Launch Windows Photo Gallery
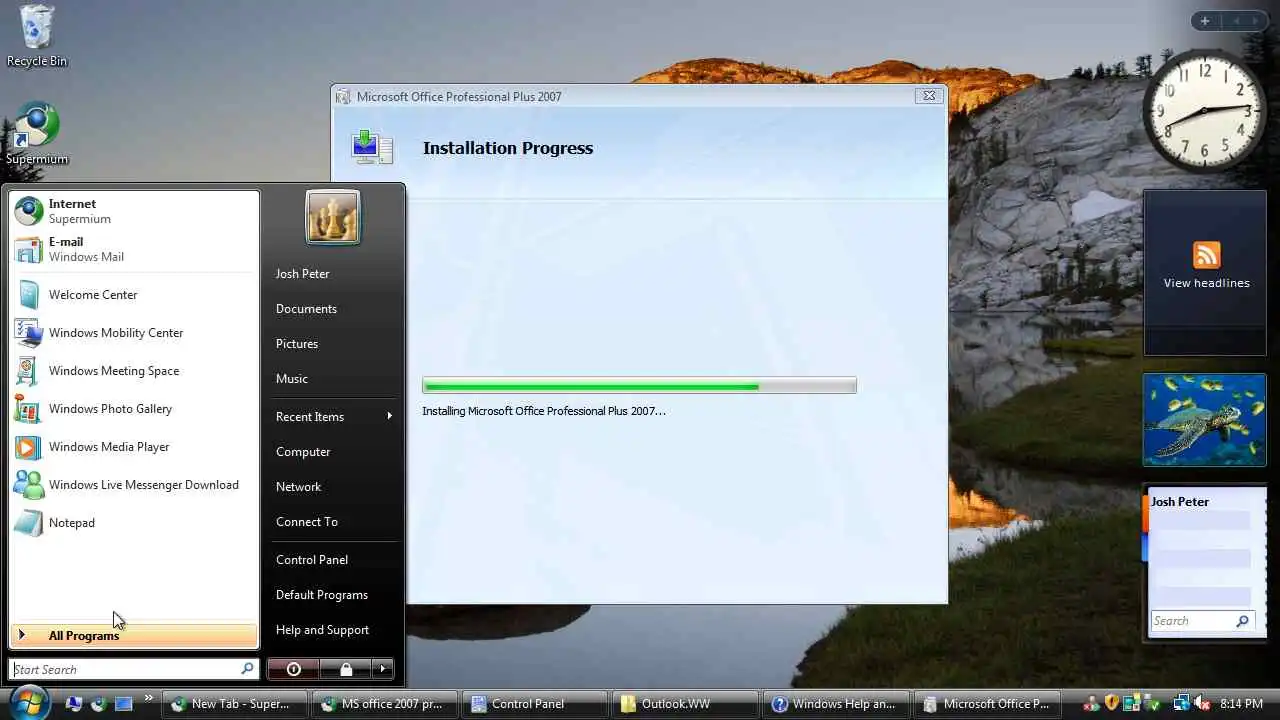The height and width of the screenshot is (720, 1280). click(x=134, y=409)
